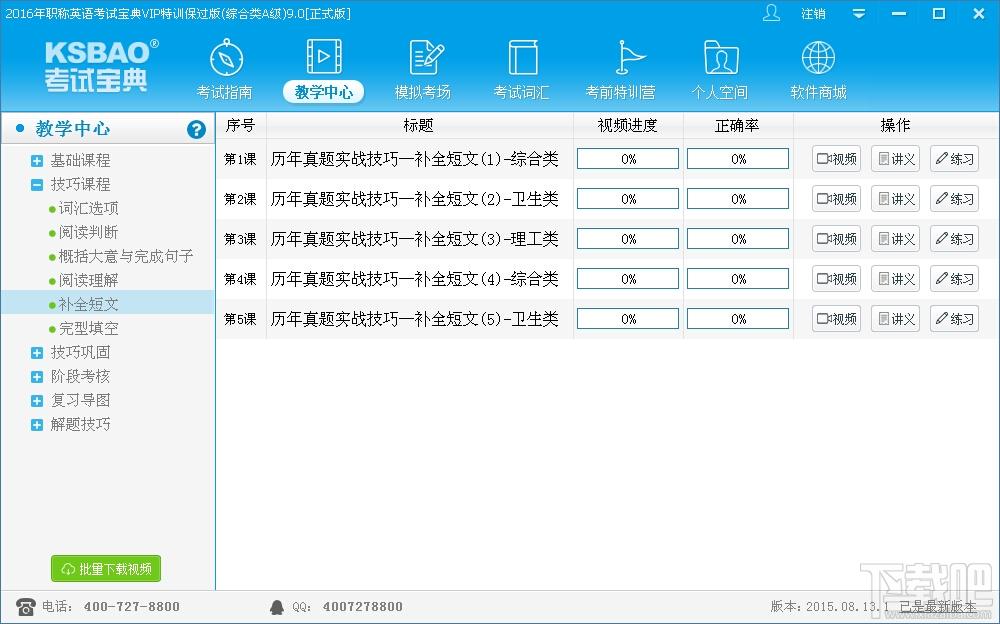Select 概括大意与完成句子 in the tree
The height and width of the screenshot is (624, 1000).
tap(126, 256)
